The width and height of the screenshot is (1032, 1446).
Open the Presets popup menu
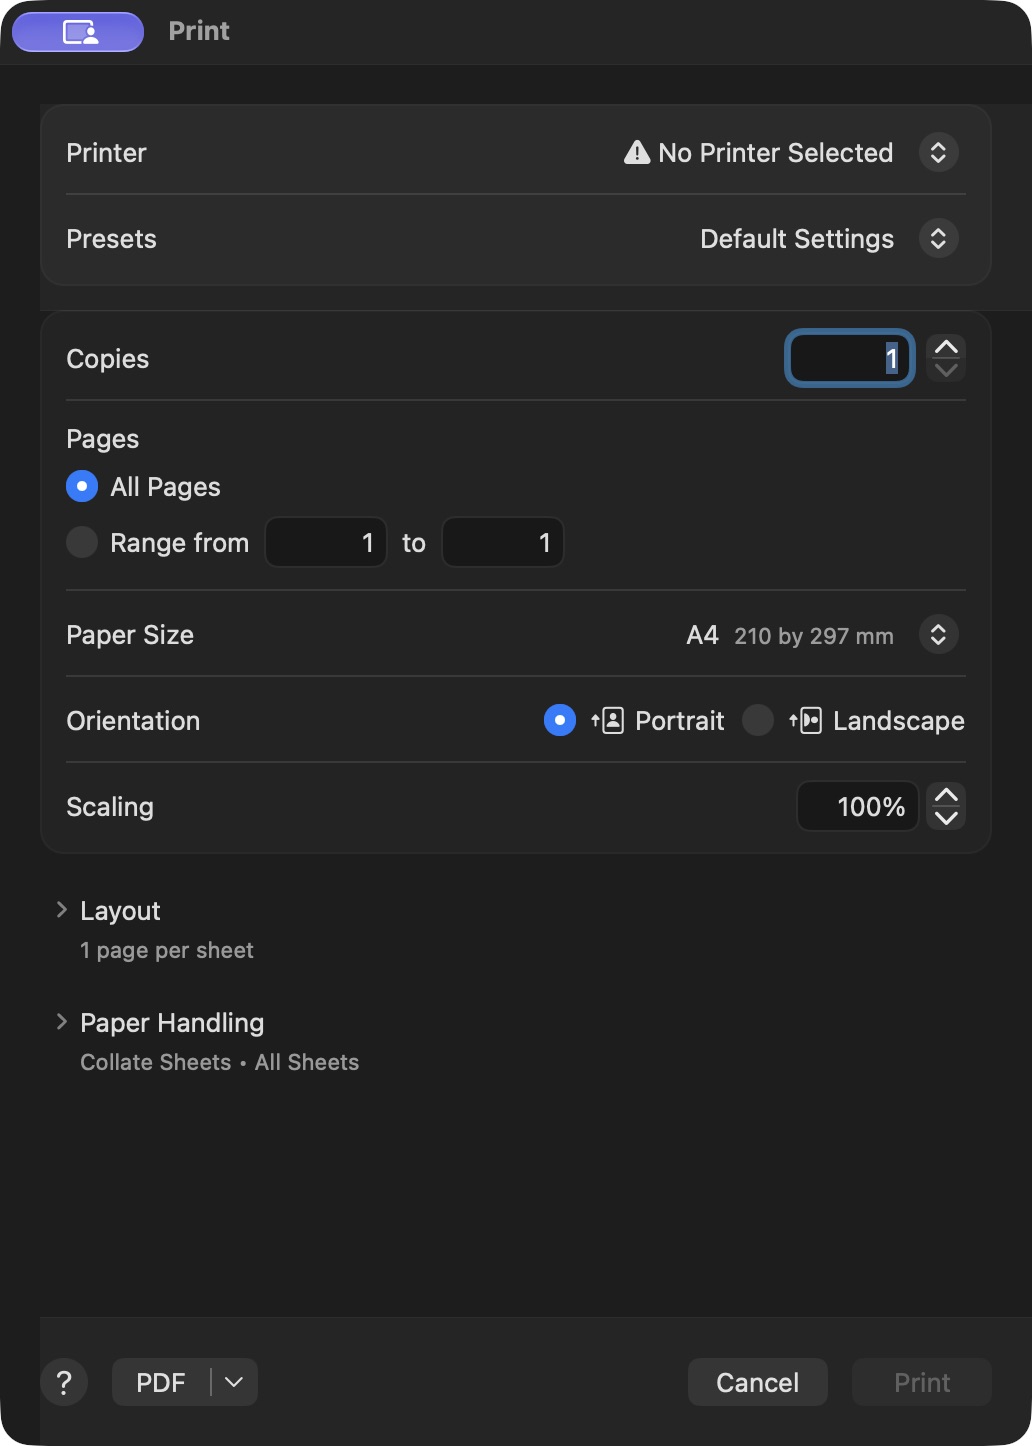[938, 238]
